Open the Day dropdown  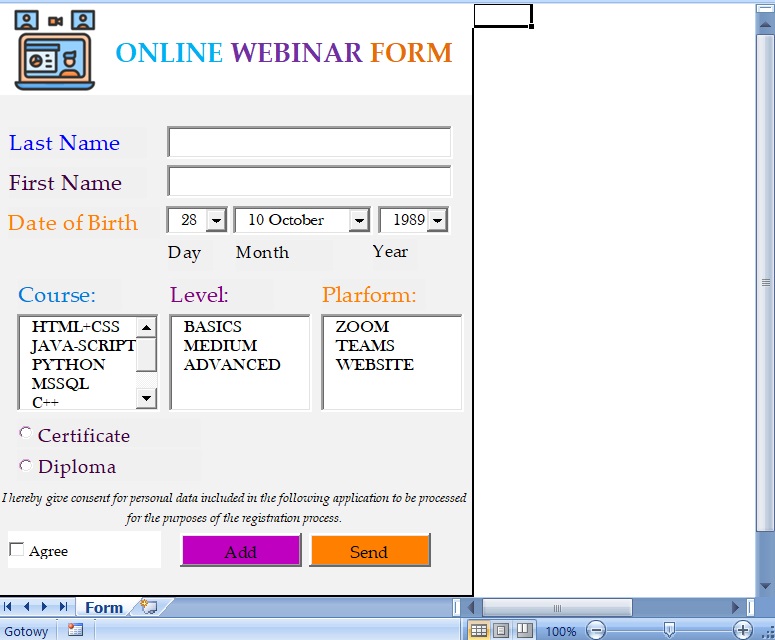pos(216,220)
